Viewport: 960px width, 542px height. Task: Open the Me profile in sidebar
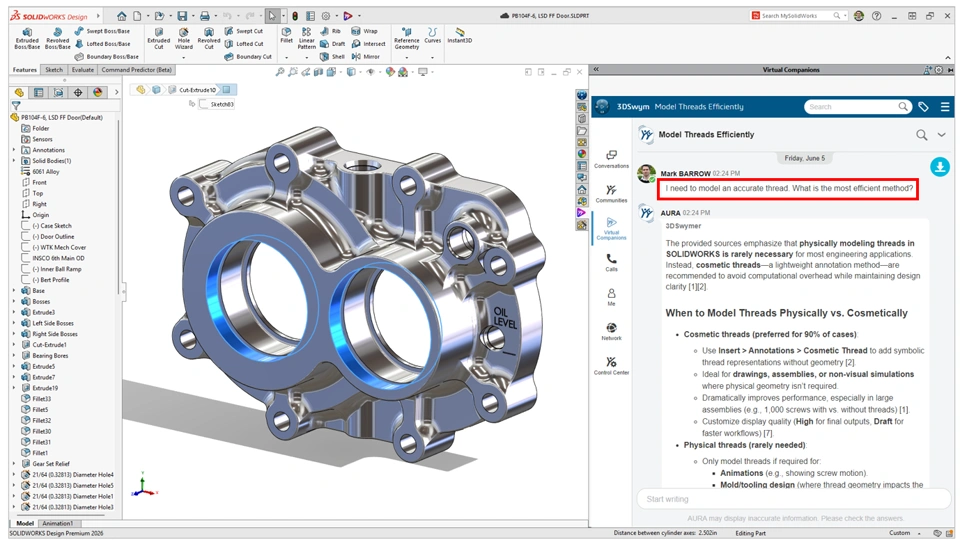coord(611,297)
